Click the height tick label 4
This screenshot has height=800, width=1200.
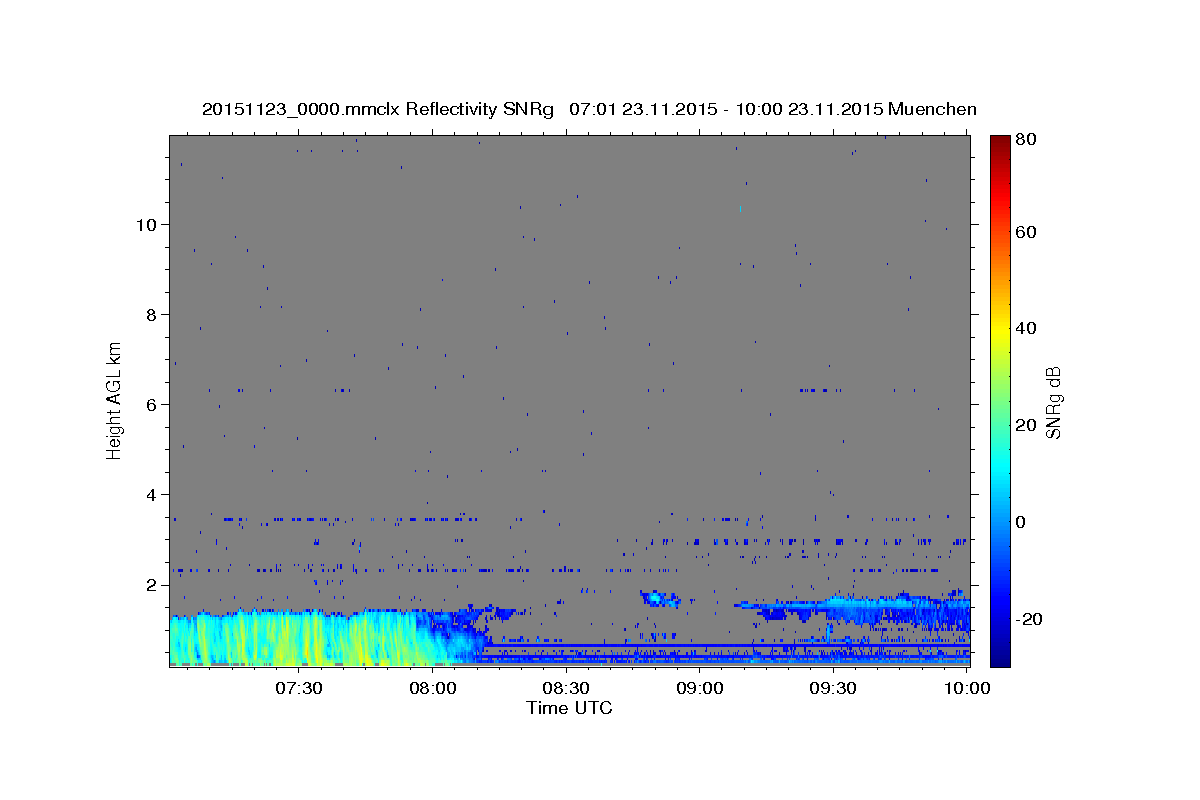[x=154, y=495]
